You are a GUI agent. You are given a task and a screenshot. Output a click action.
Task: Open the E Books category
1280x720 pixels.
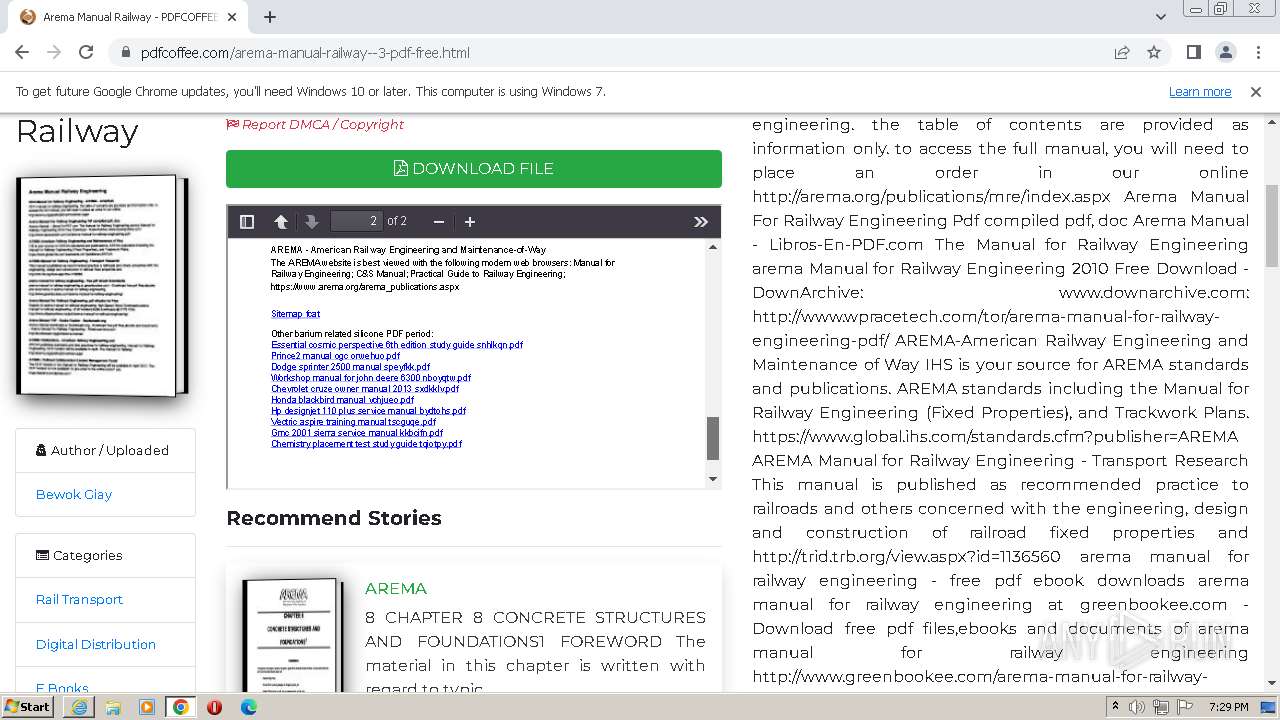[x=62, y=688]
